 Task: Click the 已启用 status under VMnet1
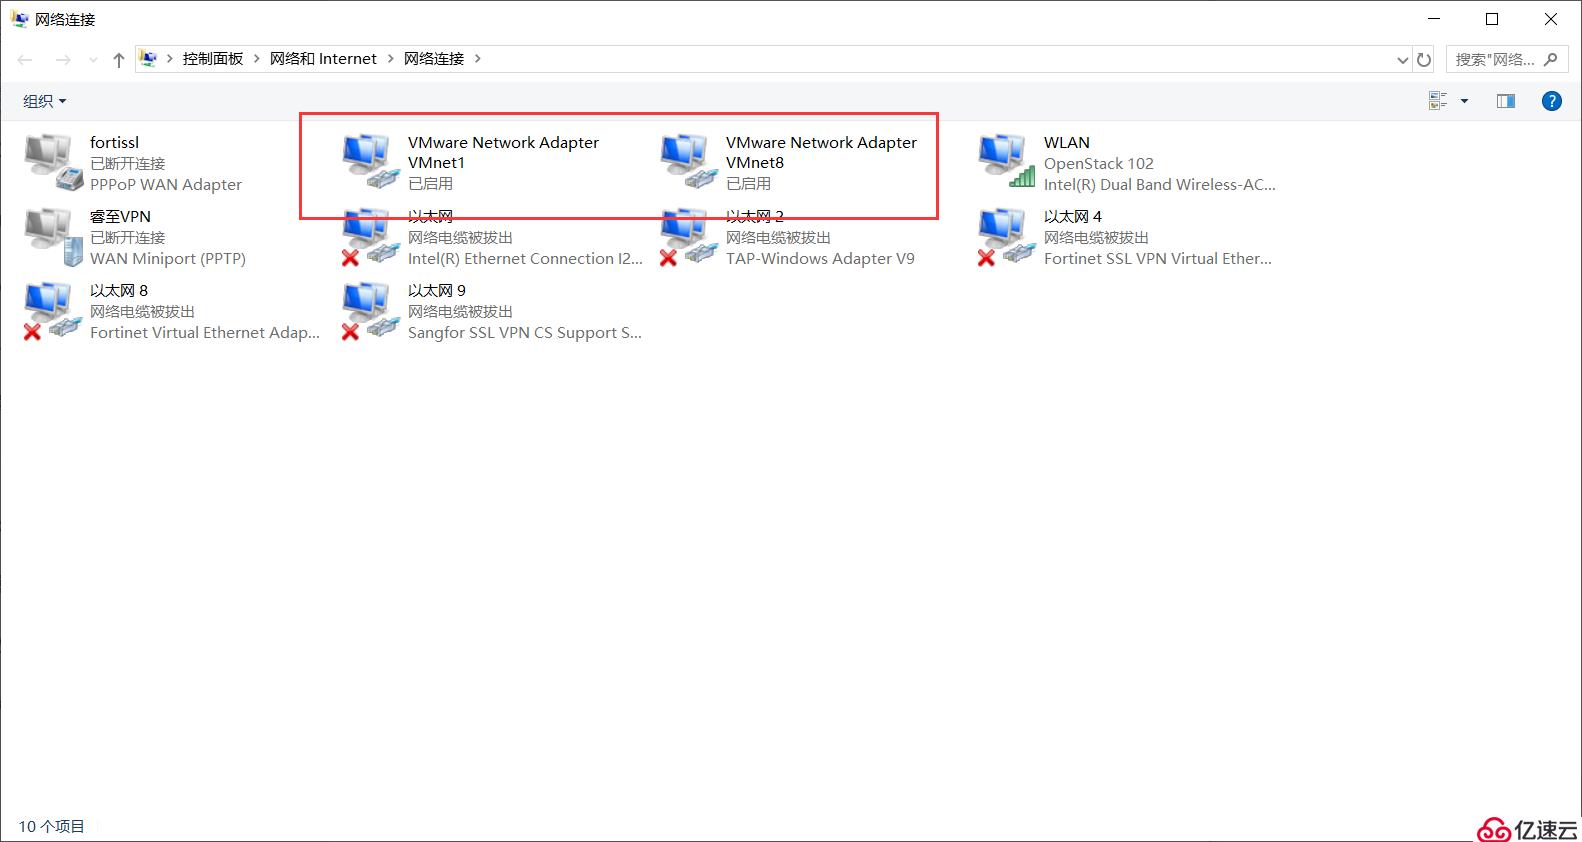point(431,184)
